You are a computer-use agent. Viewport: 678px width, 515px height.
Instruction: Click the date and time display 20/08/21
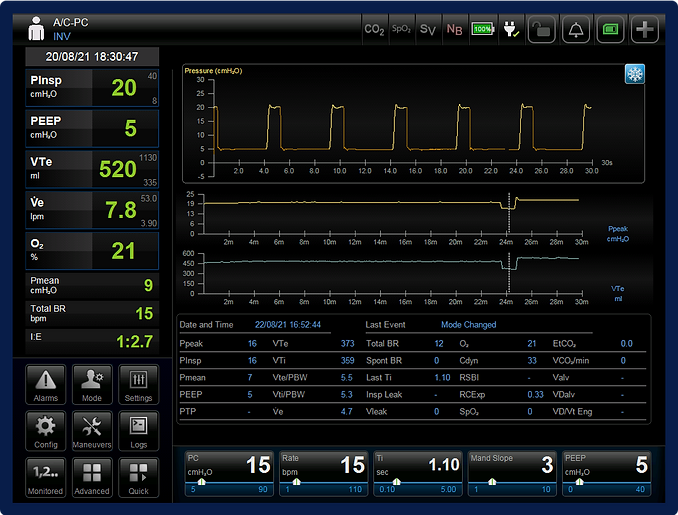(92, 57)
